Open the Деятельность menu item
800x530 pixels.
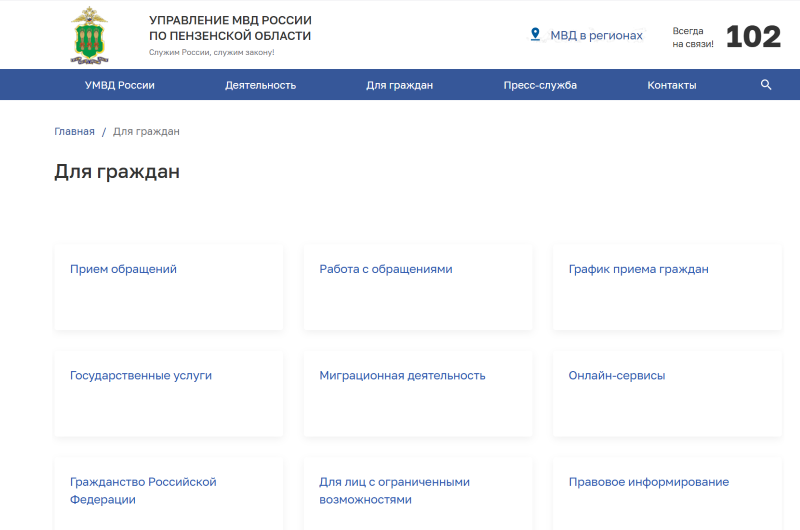(x=260, y=85)
